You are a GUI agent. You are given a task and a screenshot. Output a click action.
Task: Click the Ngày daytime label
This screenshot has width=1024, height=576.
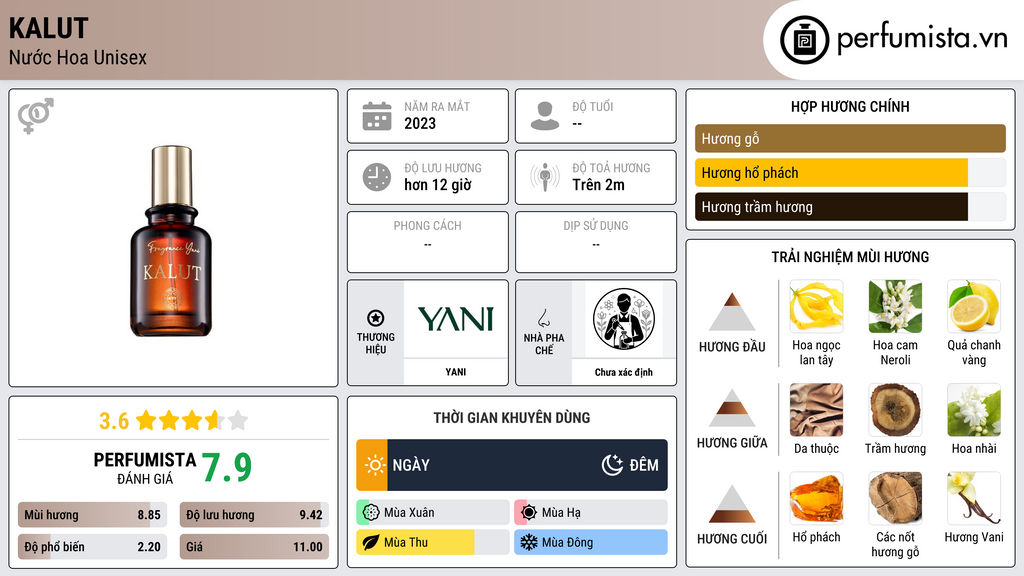tap(411, 465)
